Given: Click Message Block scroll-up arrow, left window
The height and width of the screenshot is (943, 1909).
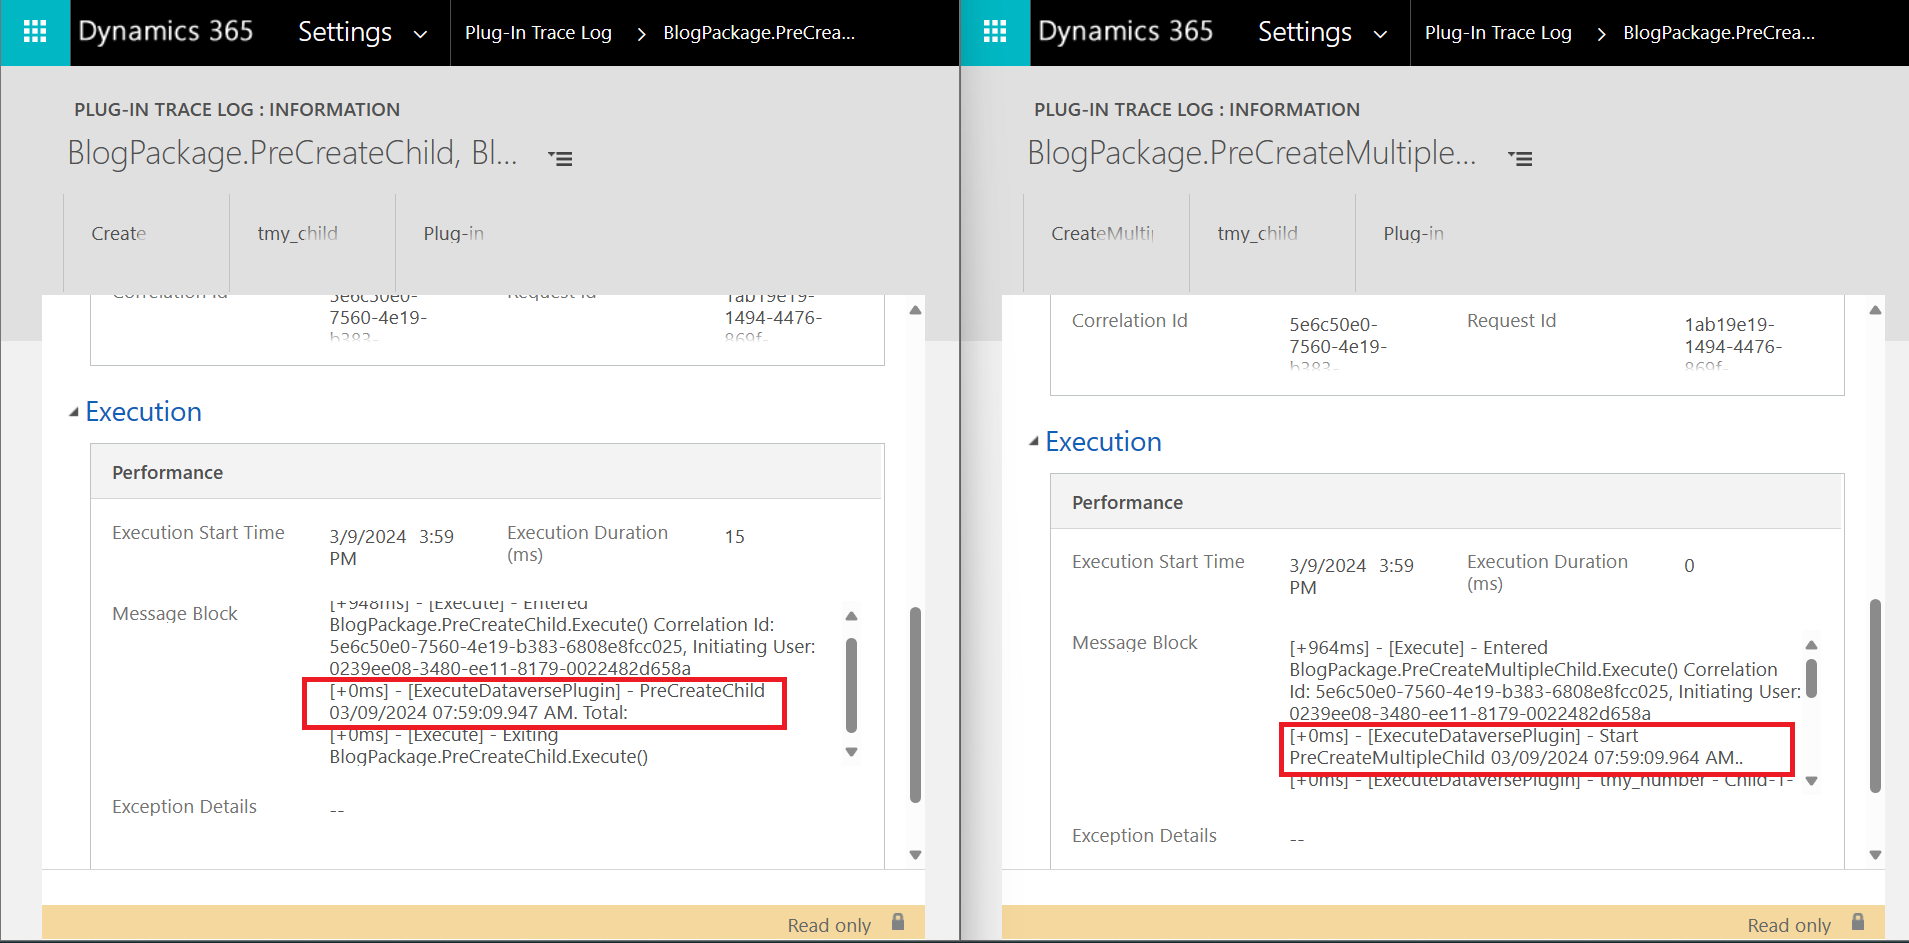Looking at the screenshot, I should click(x=851, y=616).
